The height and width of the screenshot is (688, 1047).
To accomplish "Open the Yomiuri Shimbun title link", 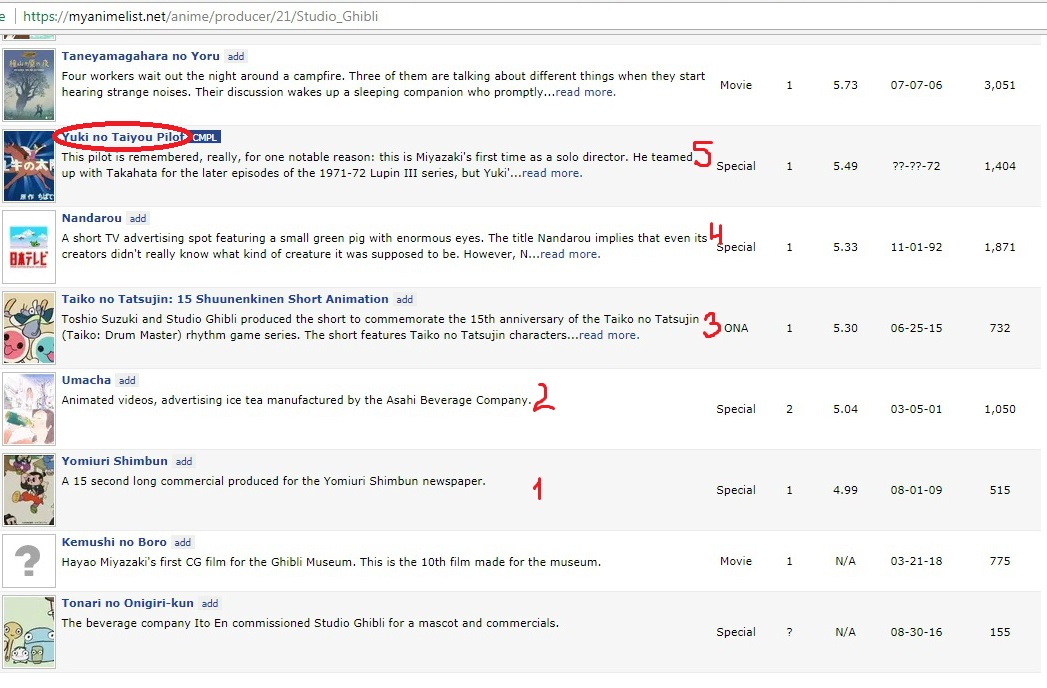I will (x=115, y=460).
